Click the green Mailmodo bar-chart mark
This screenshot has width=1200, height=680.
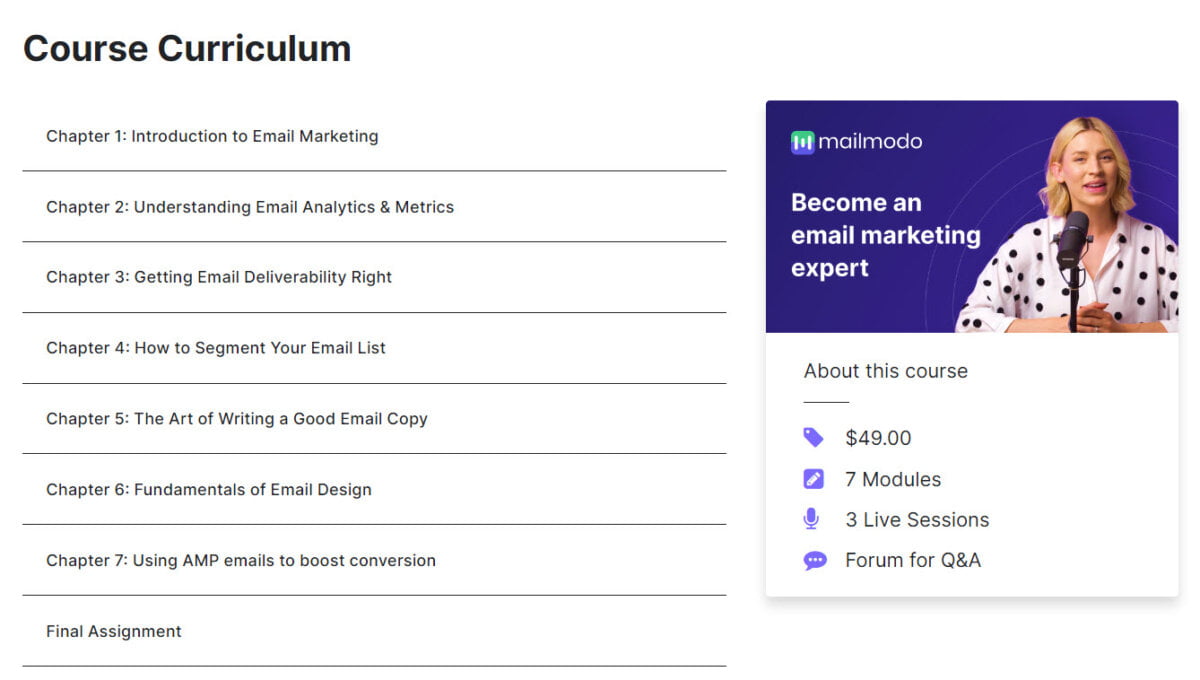point(800,141)
